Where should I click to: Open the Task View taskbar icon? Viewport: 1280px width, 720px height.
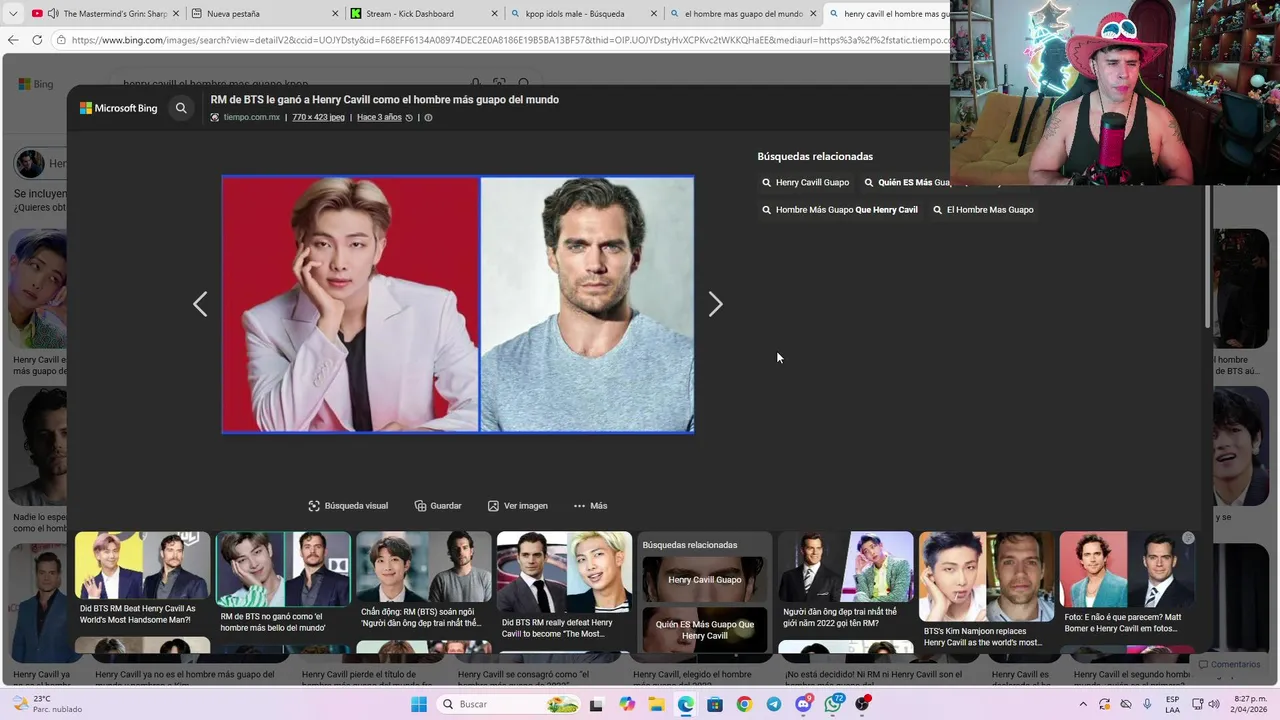tap(597, 704)
